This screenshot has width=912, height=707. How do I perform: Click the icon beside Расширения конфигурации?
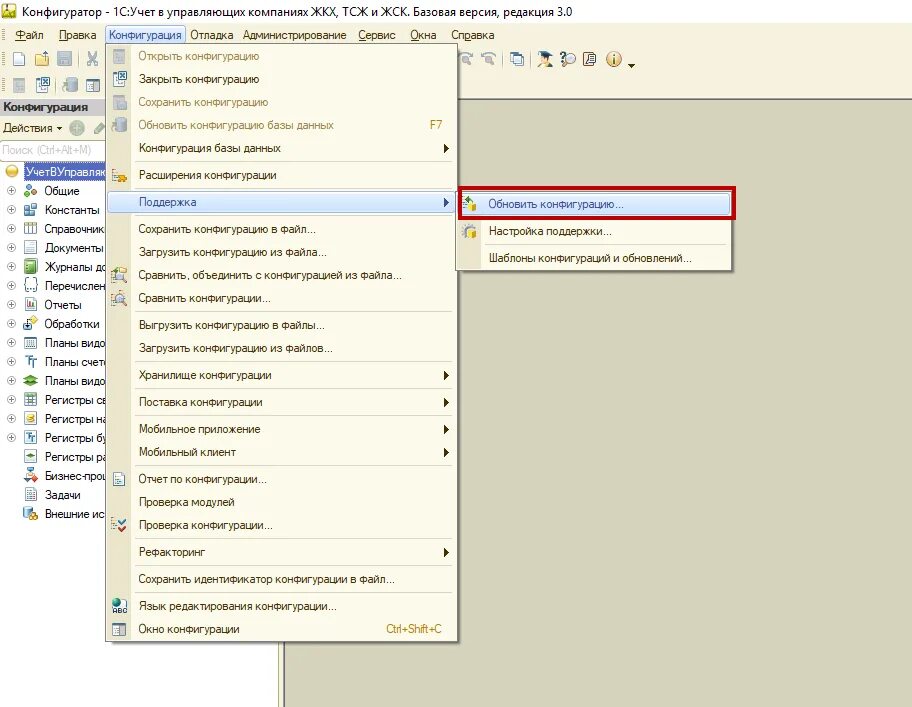(119, 175)
